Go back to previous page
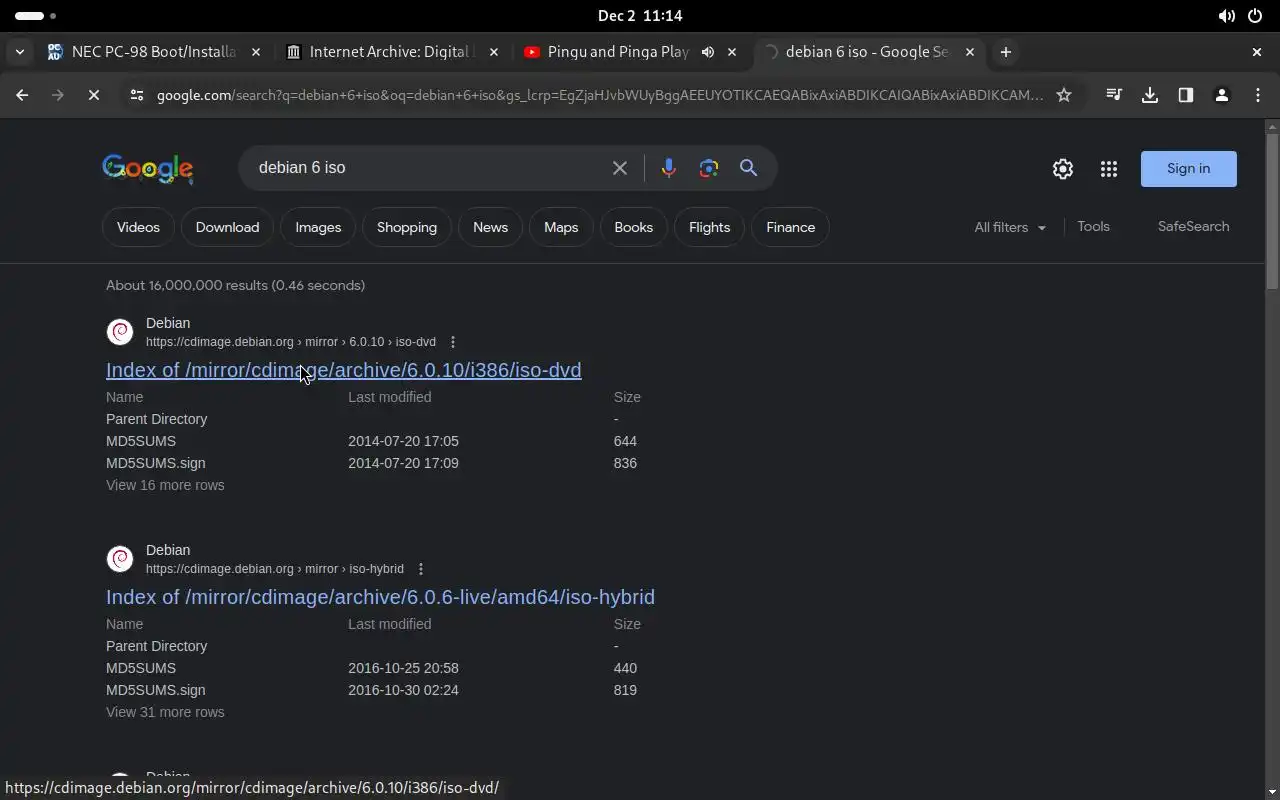This screenshot has width=1280, height=800. [22, 95]
